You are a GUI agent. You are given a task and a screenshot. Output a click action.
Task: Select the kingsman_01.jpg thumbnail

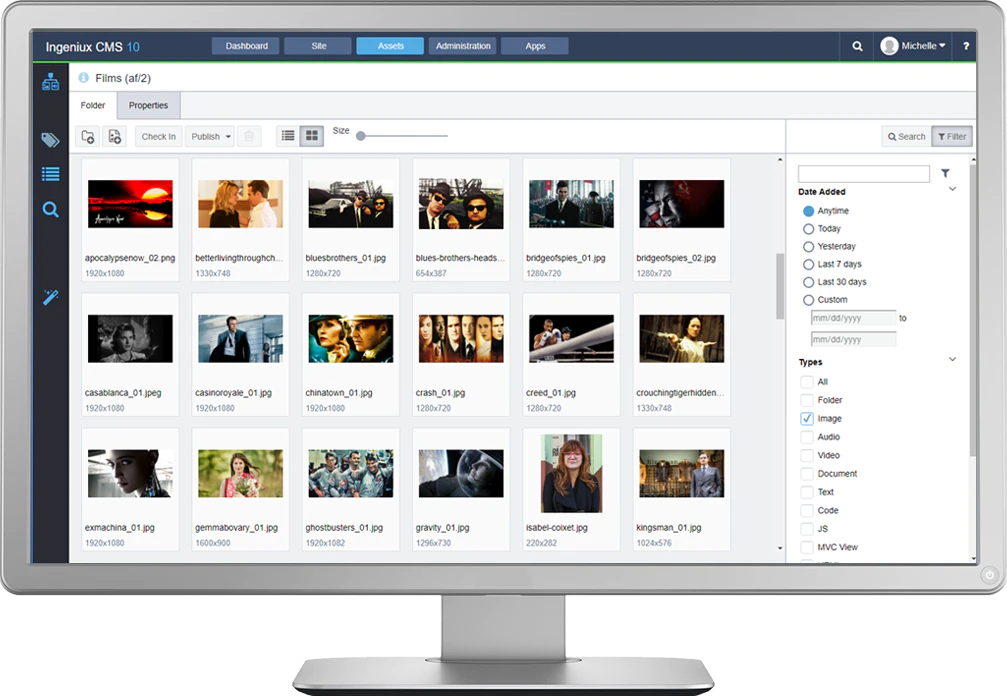682,474
